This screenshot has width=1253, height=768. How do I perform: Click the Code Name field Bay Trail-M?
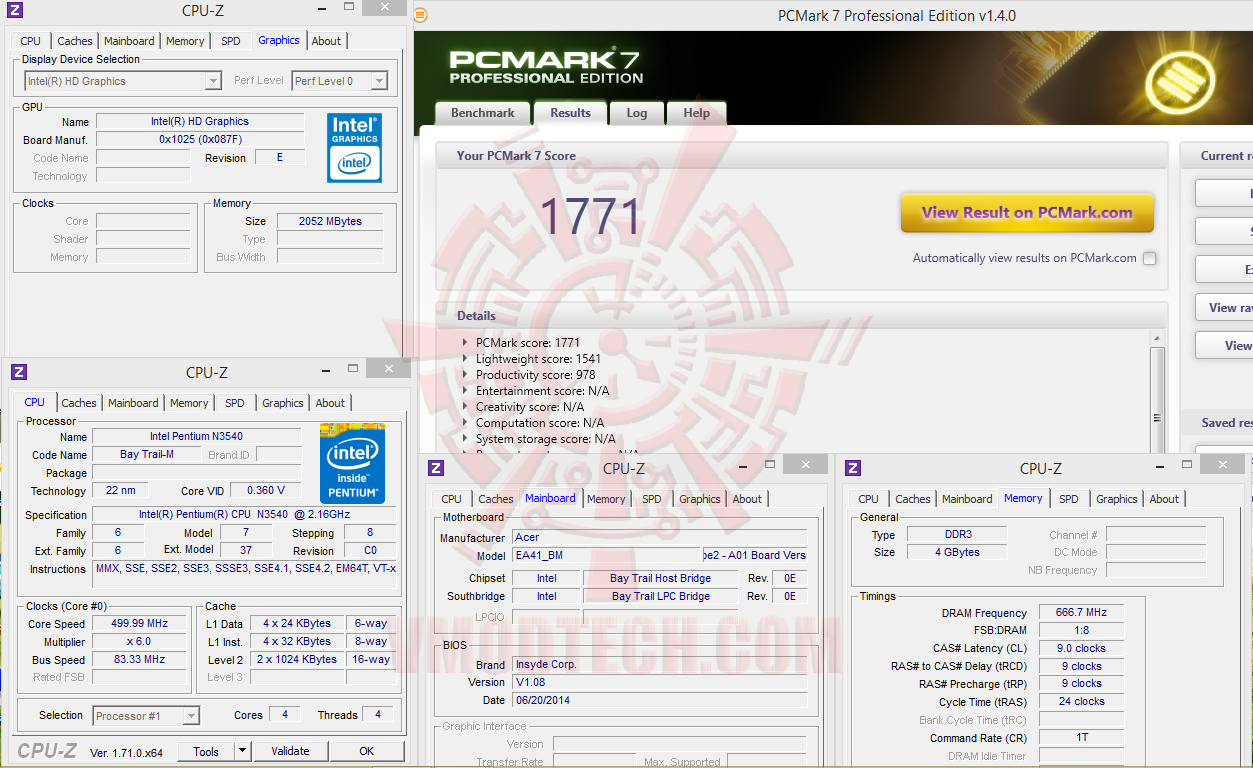147,454
